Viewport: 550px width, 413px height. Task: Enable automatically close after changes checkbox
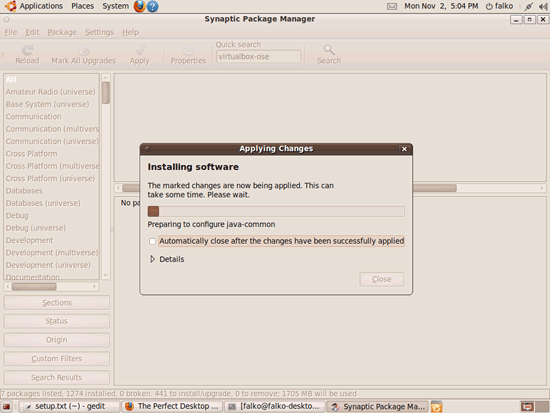pyautogui.click(x=152, y=241)
